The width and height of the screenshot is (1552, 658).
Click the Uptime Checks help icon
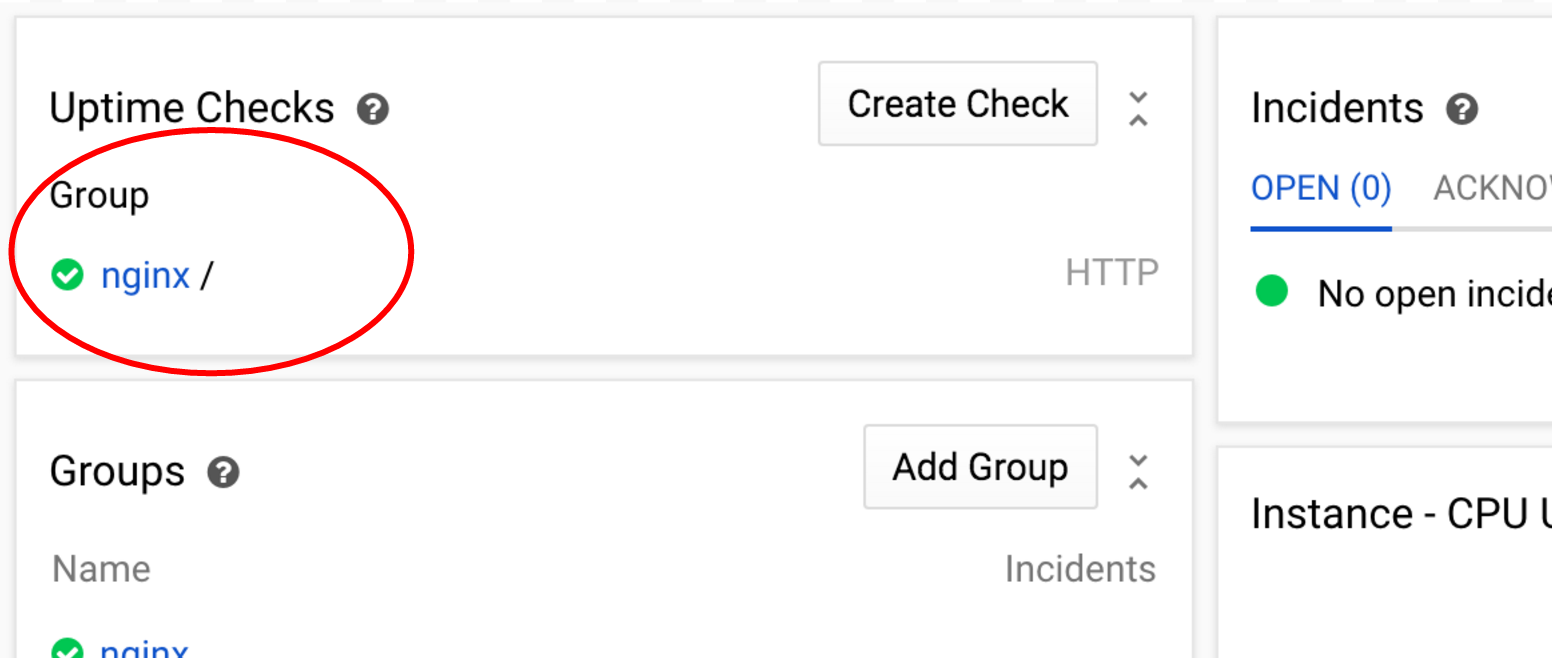[373, 108]
